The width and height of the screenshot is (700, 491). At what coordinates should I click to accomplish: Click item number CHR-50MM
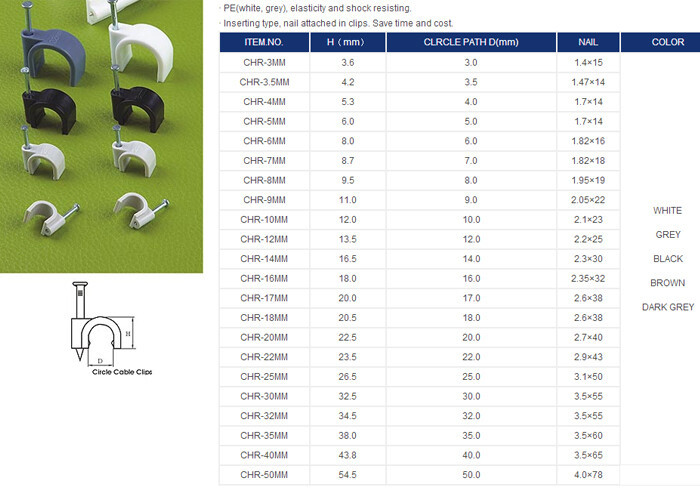[x=264, y=474]
